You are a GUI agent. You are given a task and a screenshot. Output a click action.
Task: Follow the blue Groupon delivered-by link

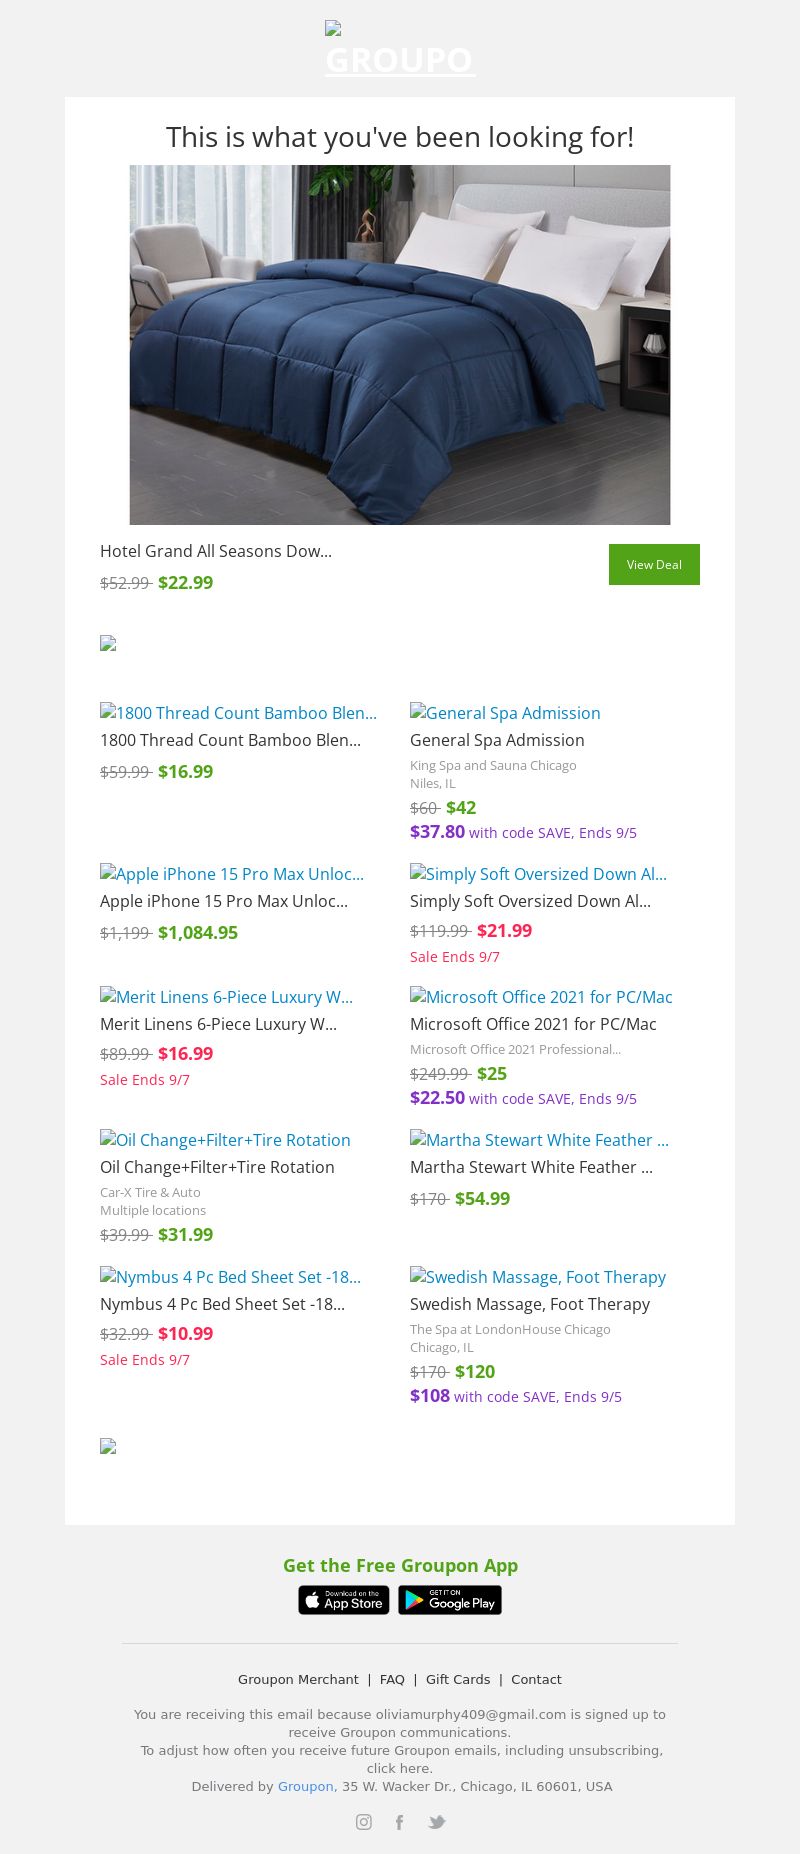pyautogui.click(x=305, y=1786)
